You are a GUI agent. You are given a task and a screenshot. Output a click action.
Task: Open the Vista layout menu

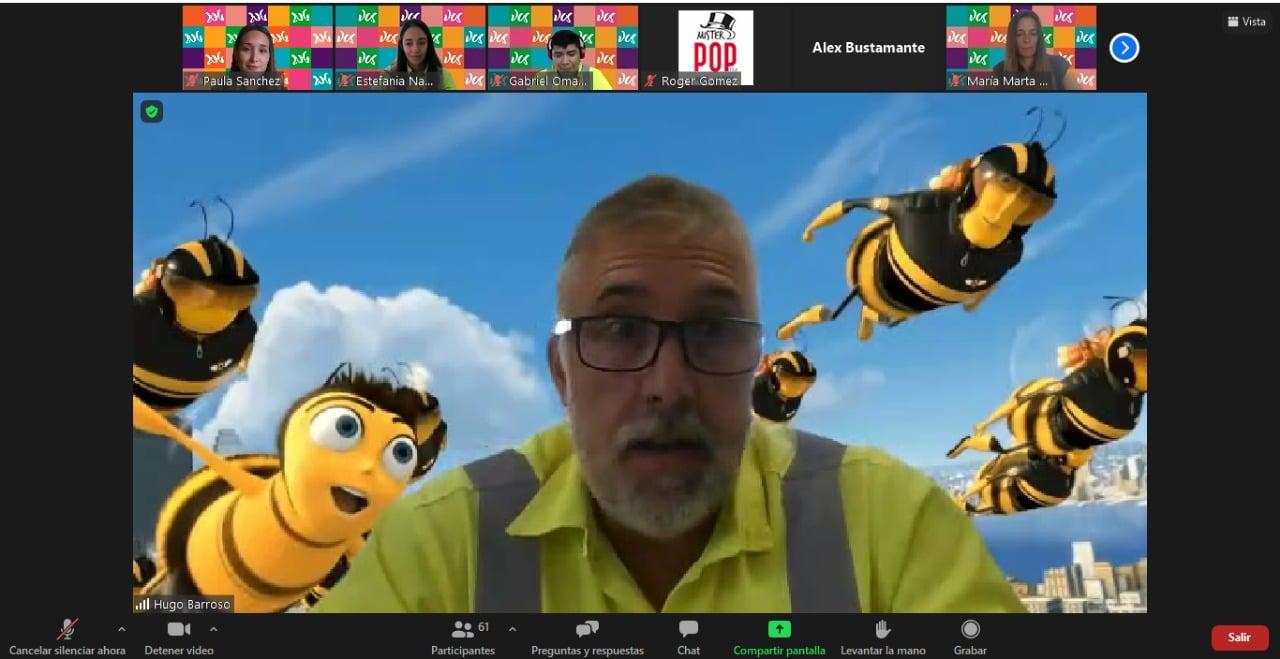tap(1246, 22)
